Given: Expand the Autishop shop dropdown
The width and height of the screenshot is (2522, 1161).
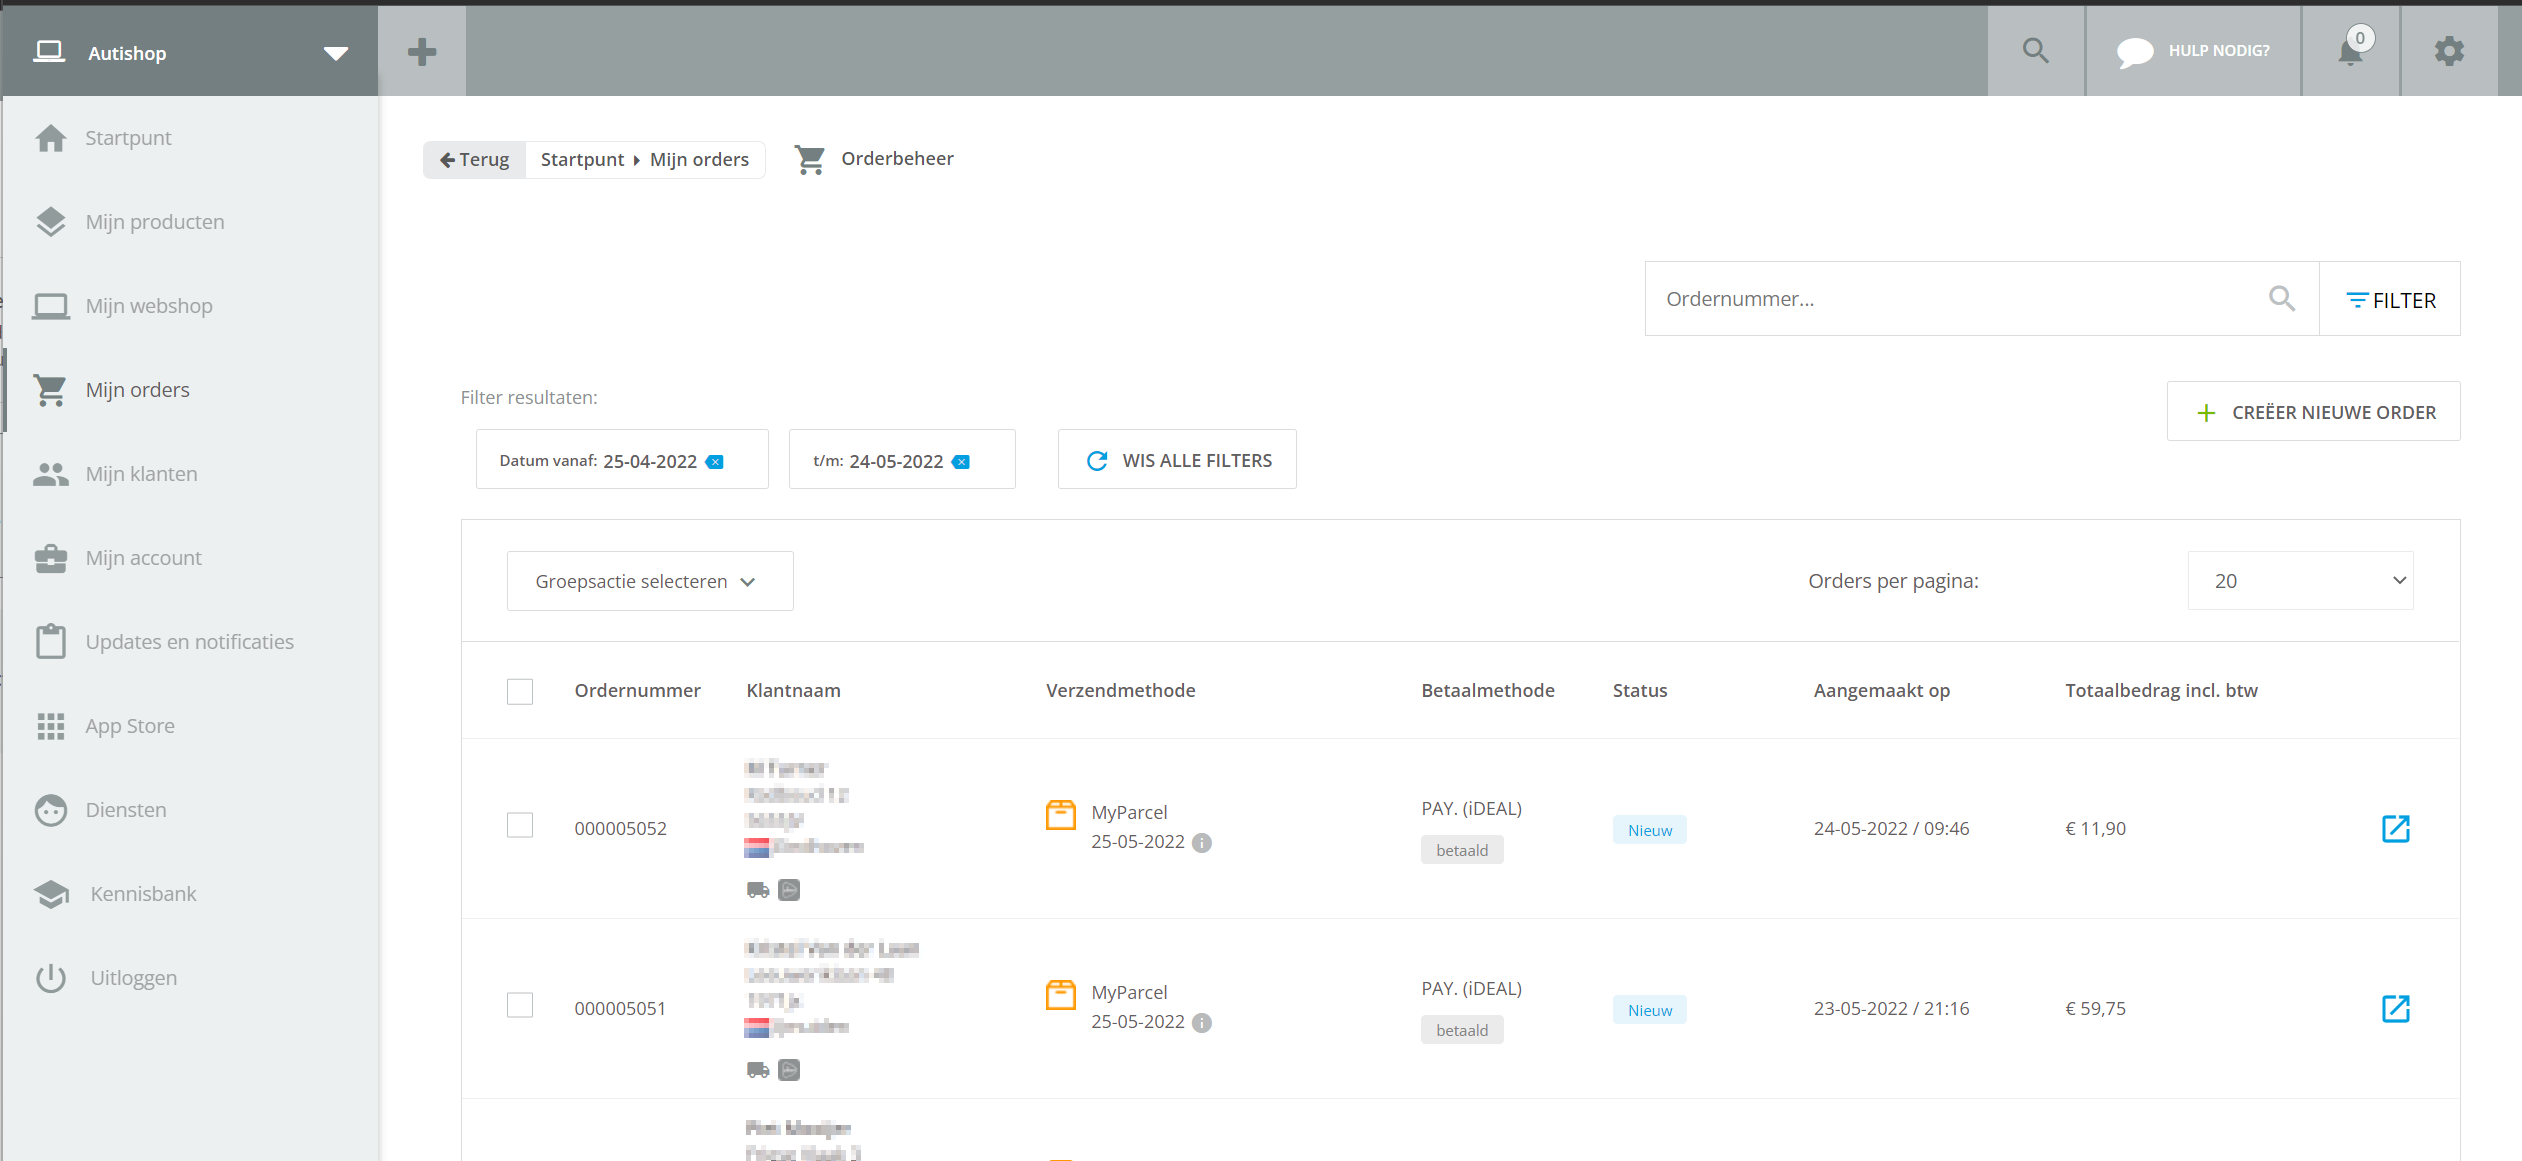Looking at the screenshot, I should 336,53.
